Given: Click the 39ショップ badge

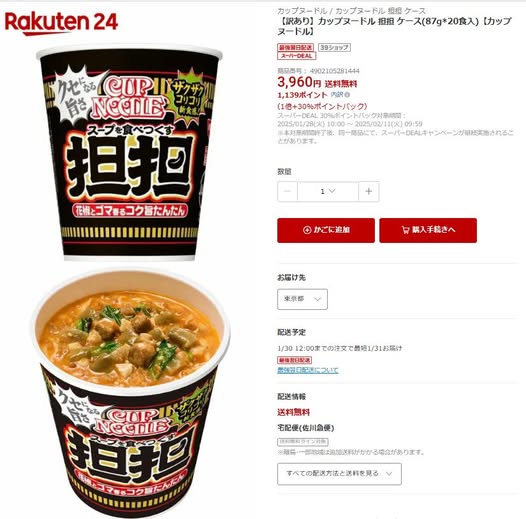Looking at the screenshot, I should (x=334, y=47).
